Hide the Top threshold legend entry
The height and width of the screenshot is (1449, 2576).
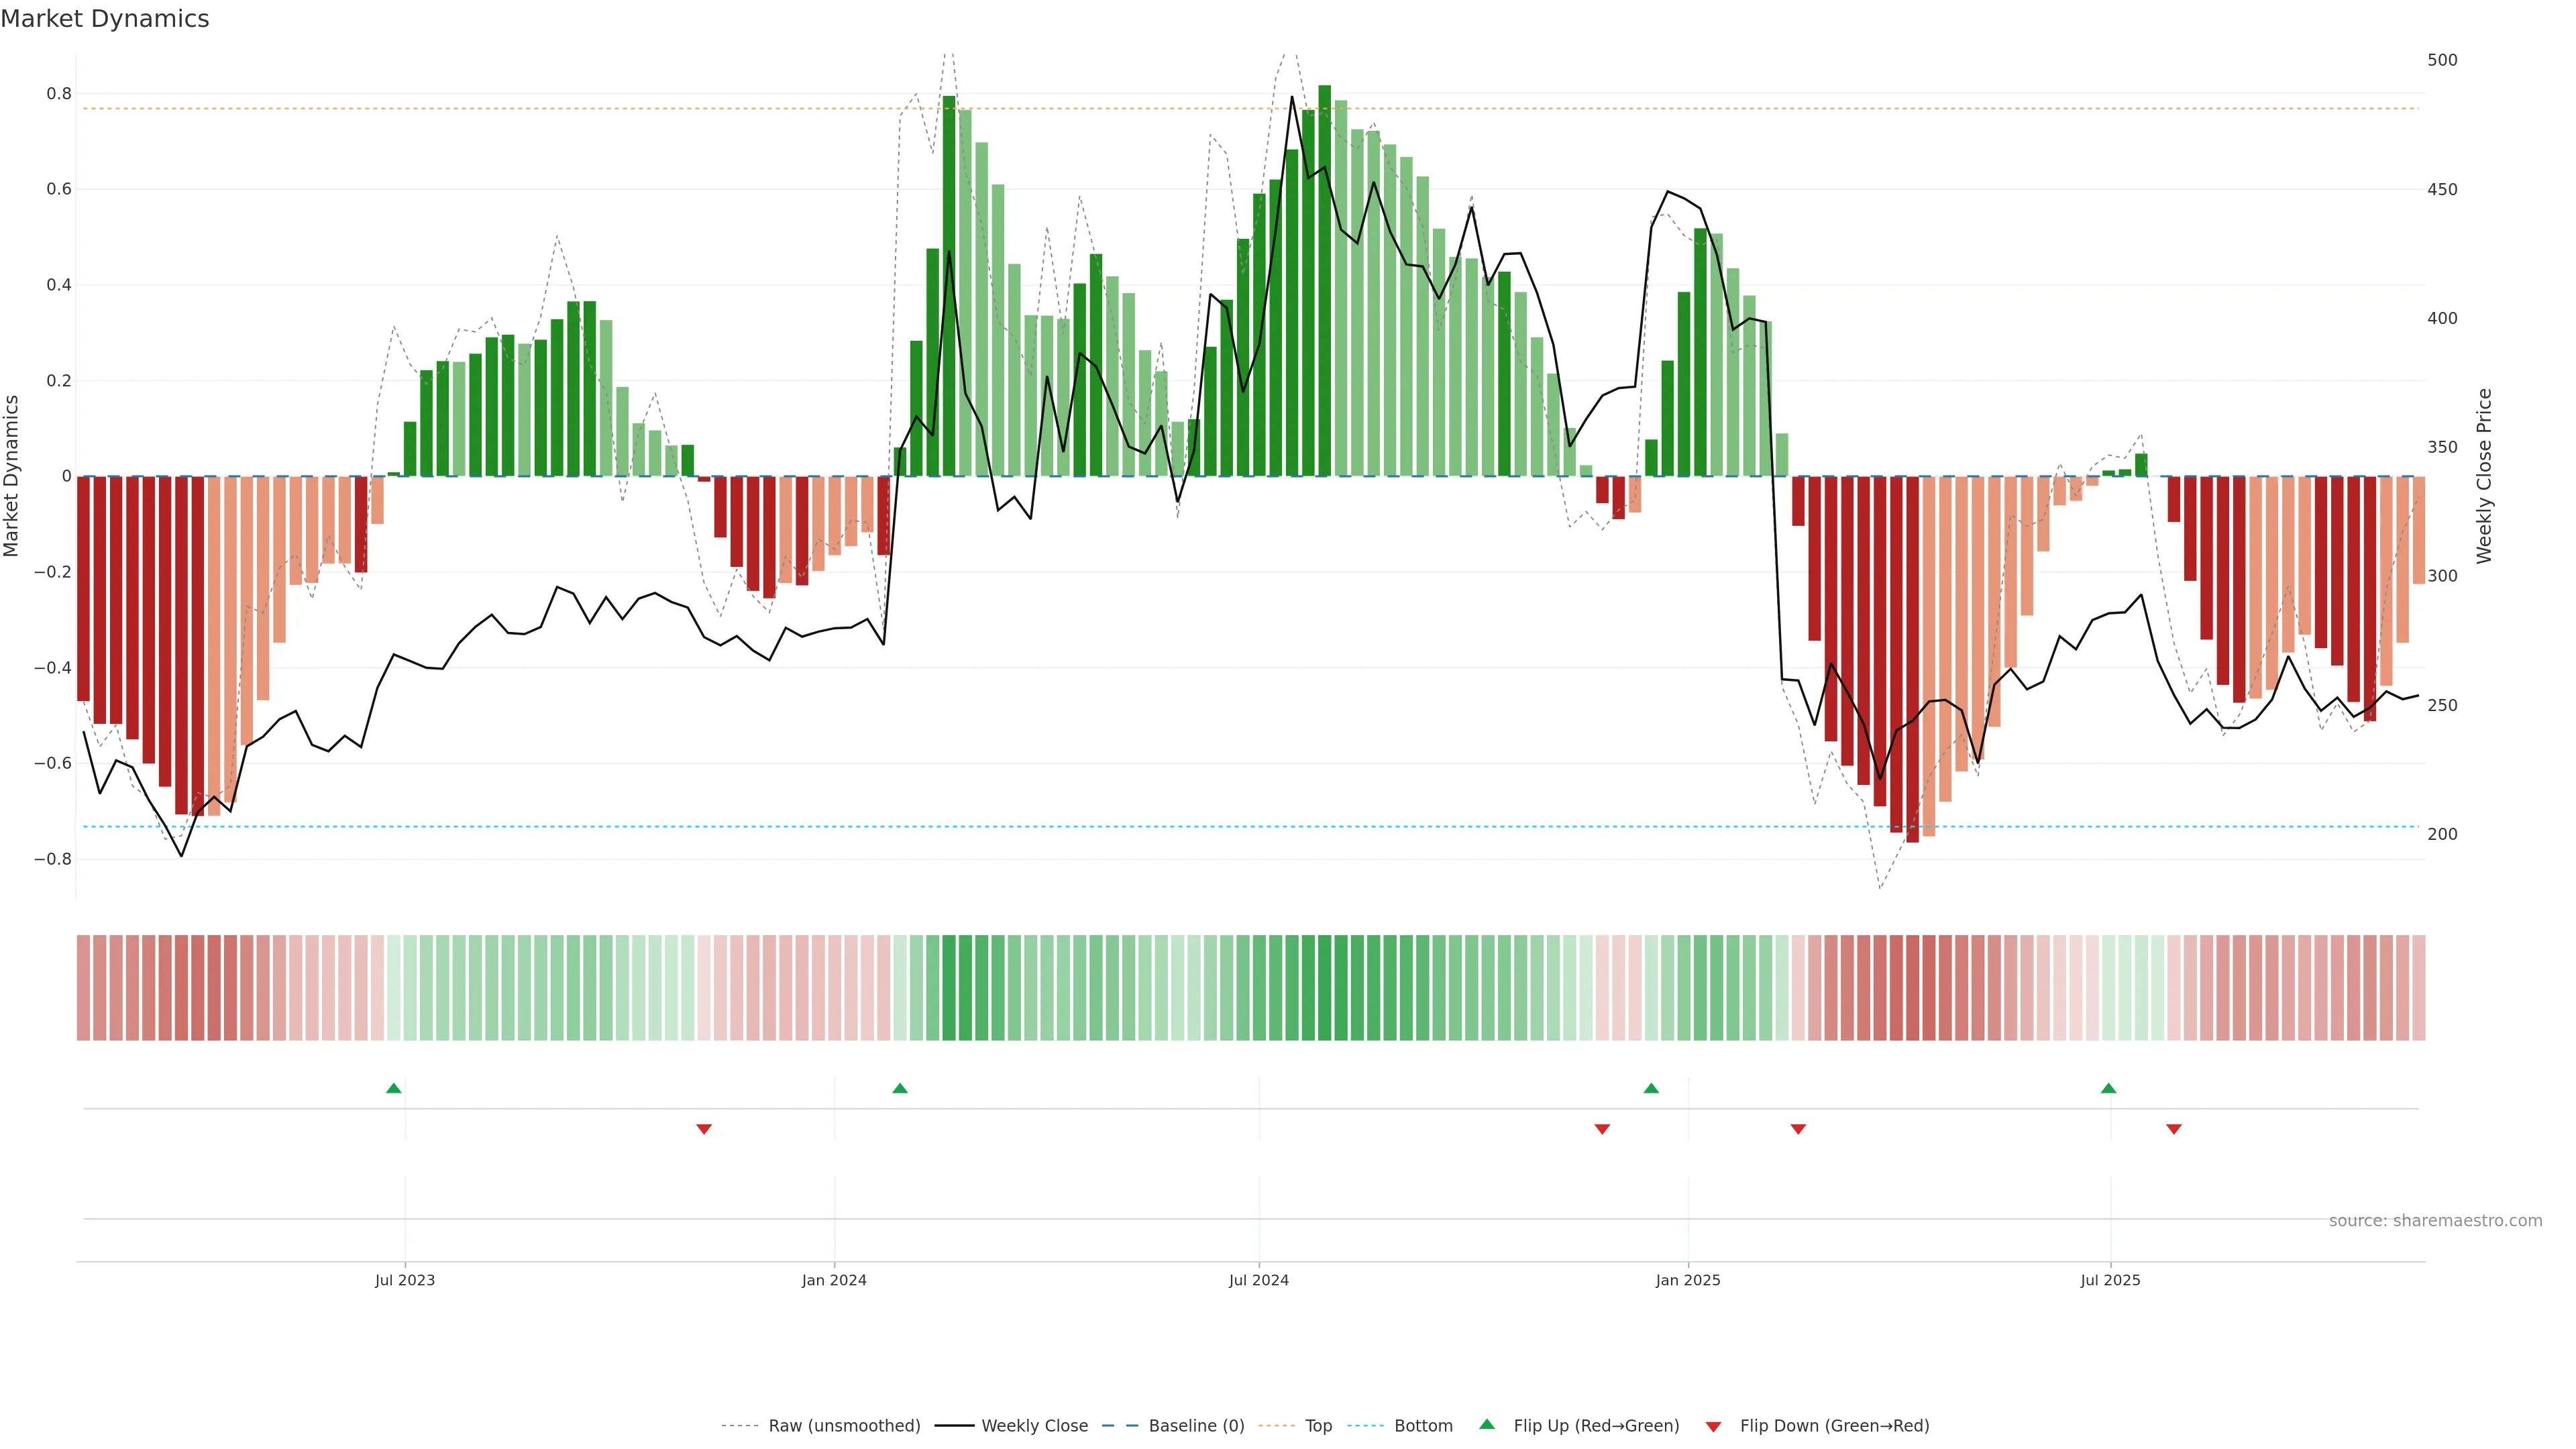click(1318, 1426)
